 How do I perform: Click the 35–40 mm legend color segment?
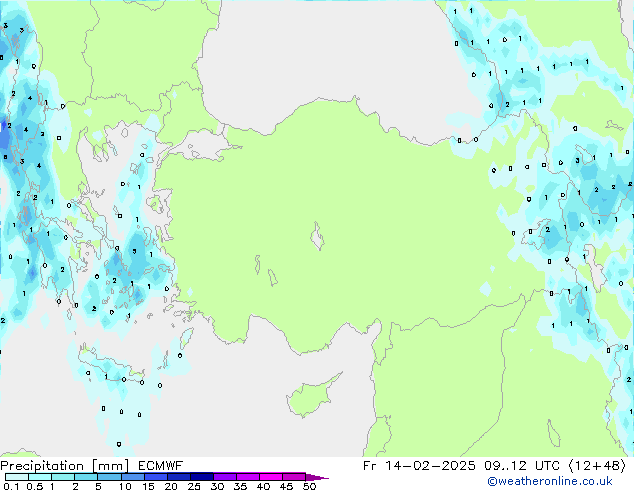[x=248, y=477]
